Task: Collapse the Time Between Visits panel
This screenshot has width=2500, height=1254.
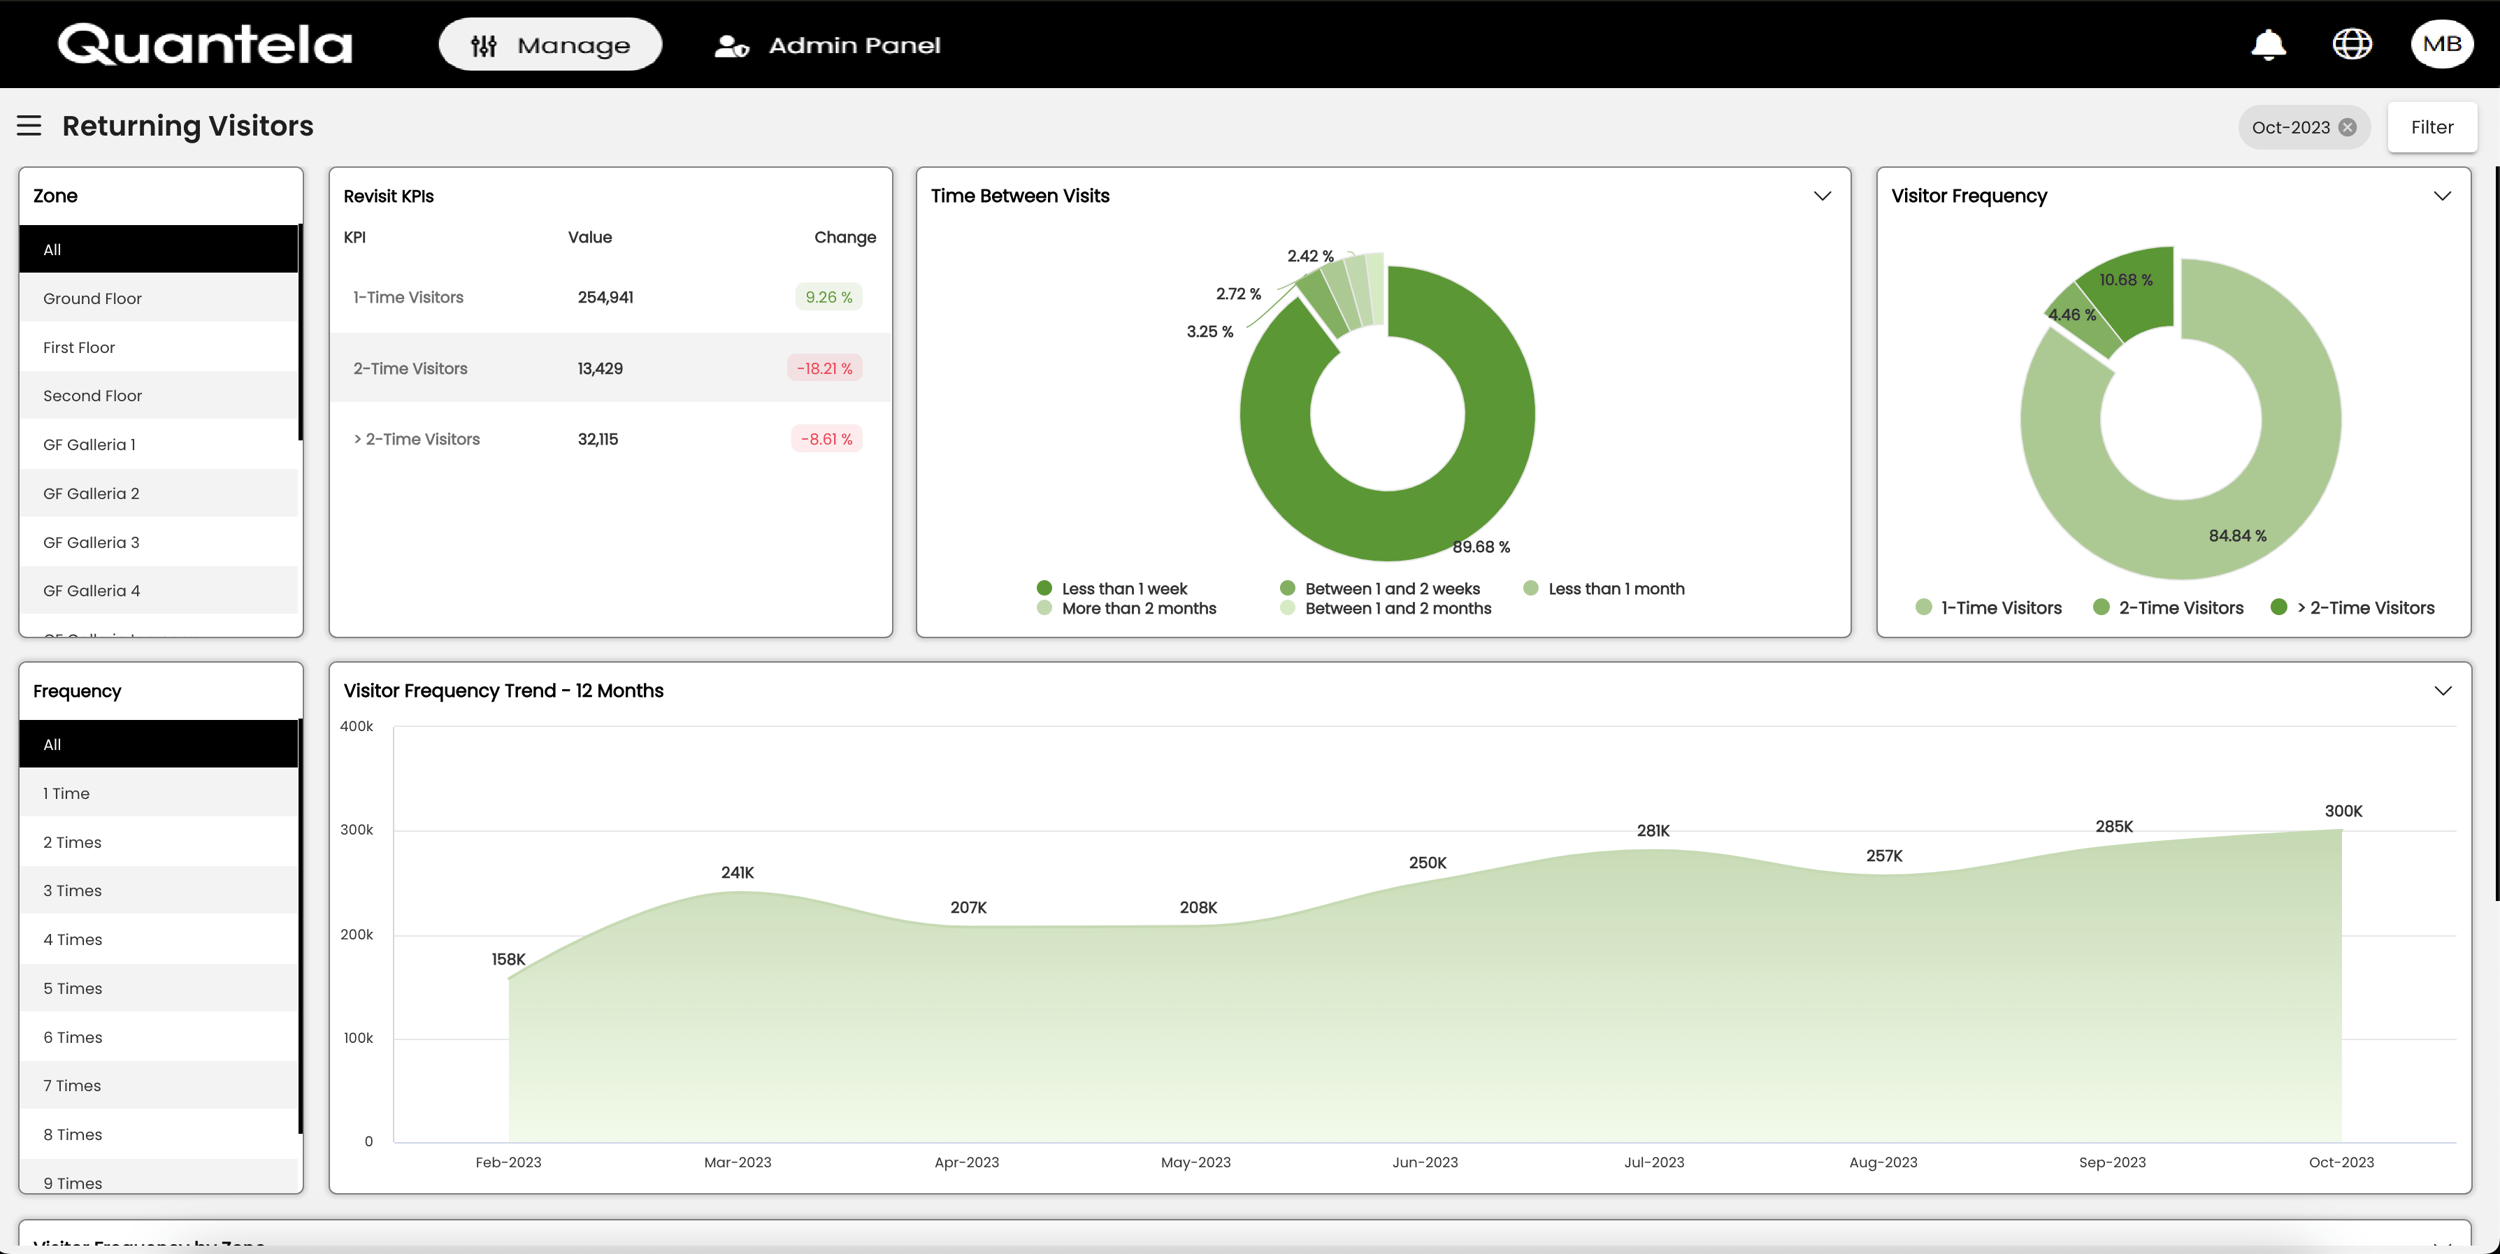Action: click(x=1822, y=195)
